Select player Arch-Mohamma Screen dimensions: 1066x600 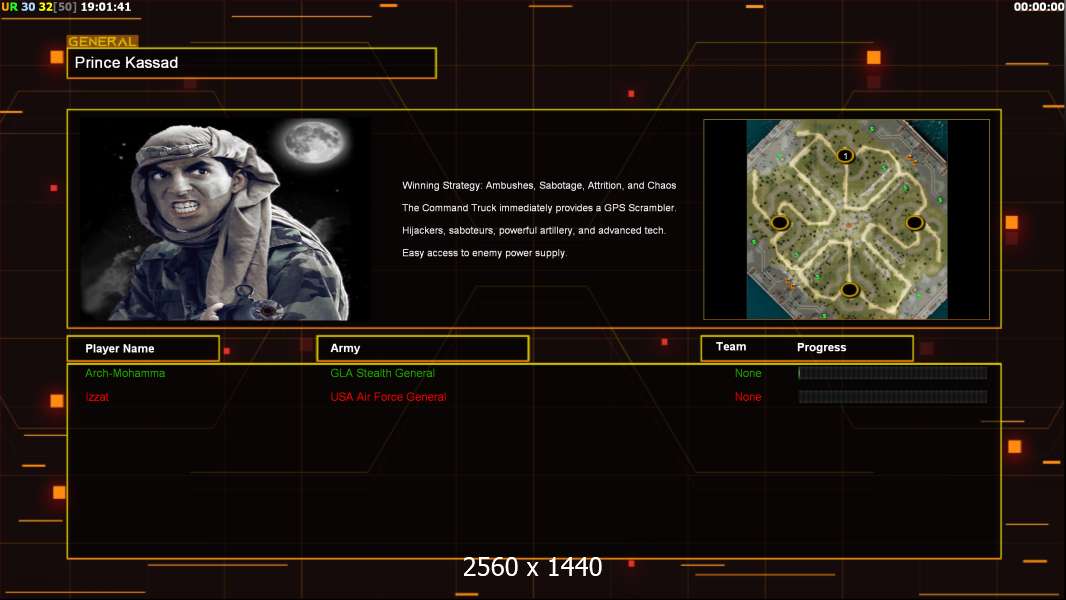pyautogui.click(x=125, y=373)
